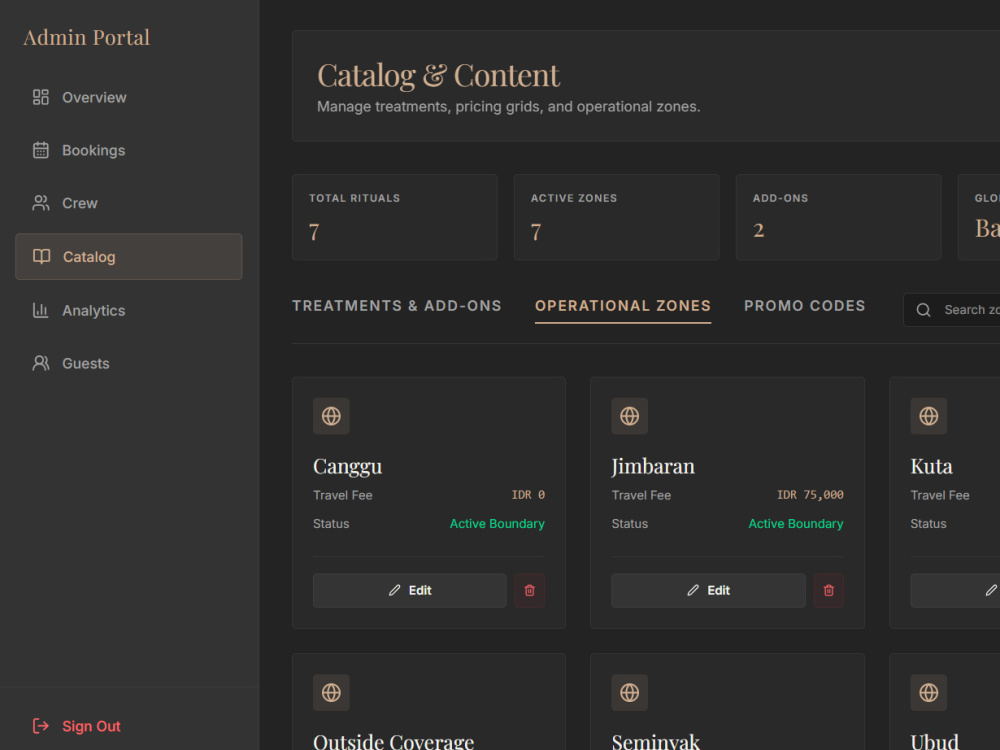Viewport: 1000px width, 750px height.
Task: Click the Kuta zone globe icon
Action: click(929, 416)
